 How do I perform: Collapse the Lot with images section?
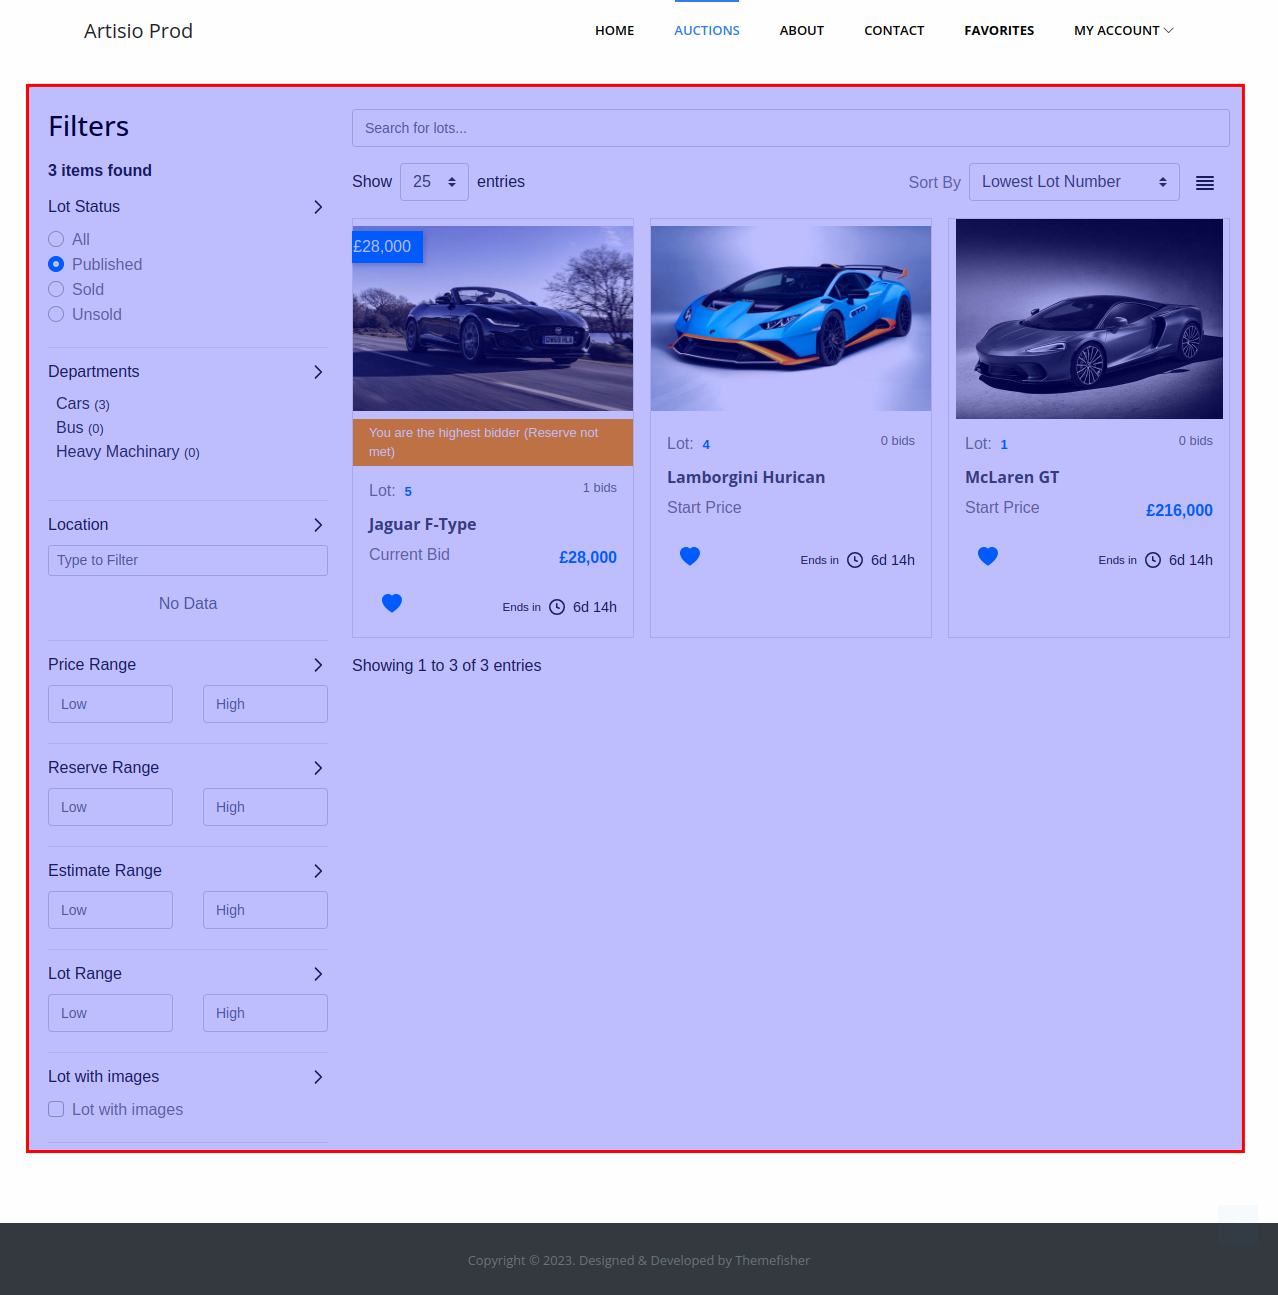(x=318, y=1077)
